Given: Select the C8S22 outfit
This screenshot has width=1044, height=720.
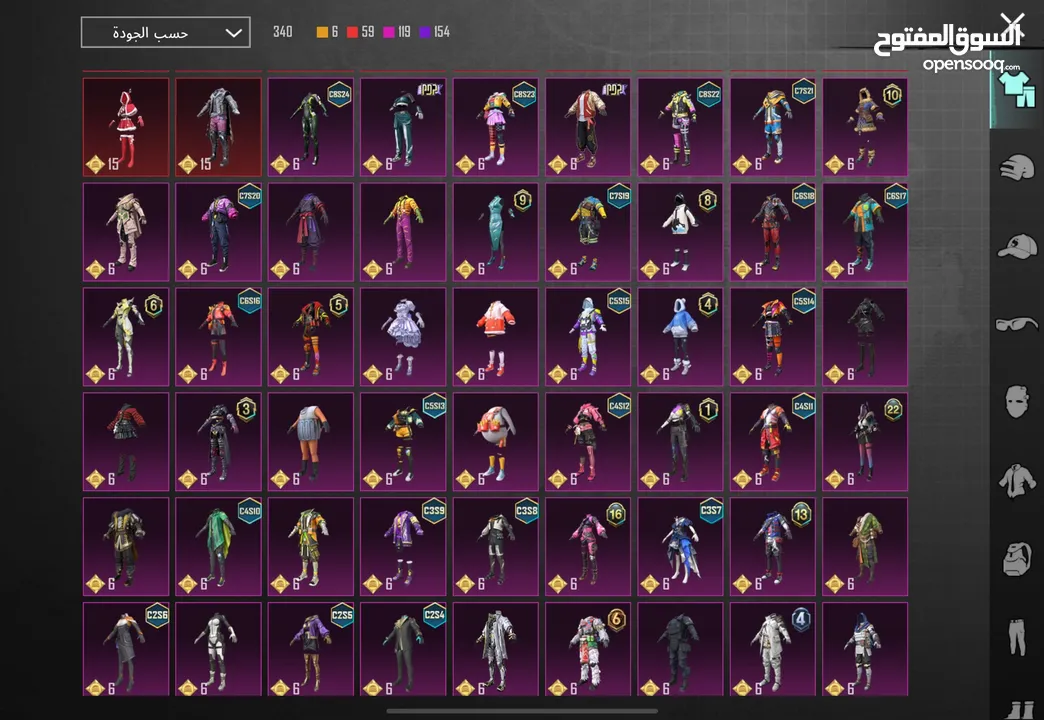Looking at the screenshot, I should click(x=680, y=127).
